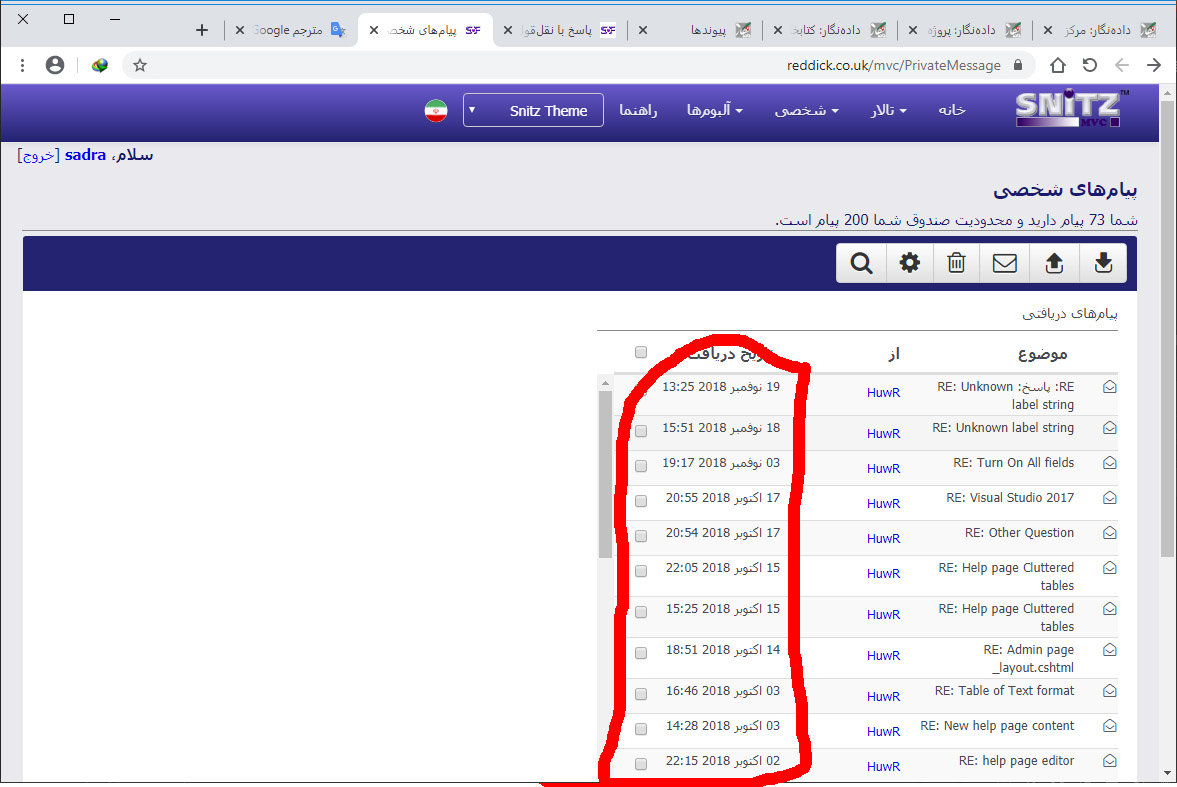Open the Snitz Theme dropdown

(533, 111)
